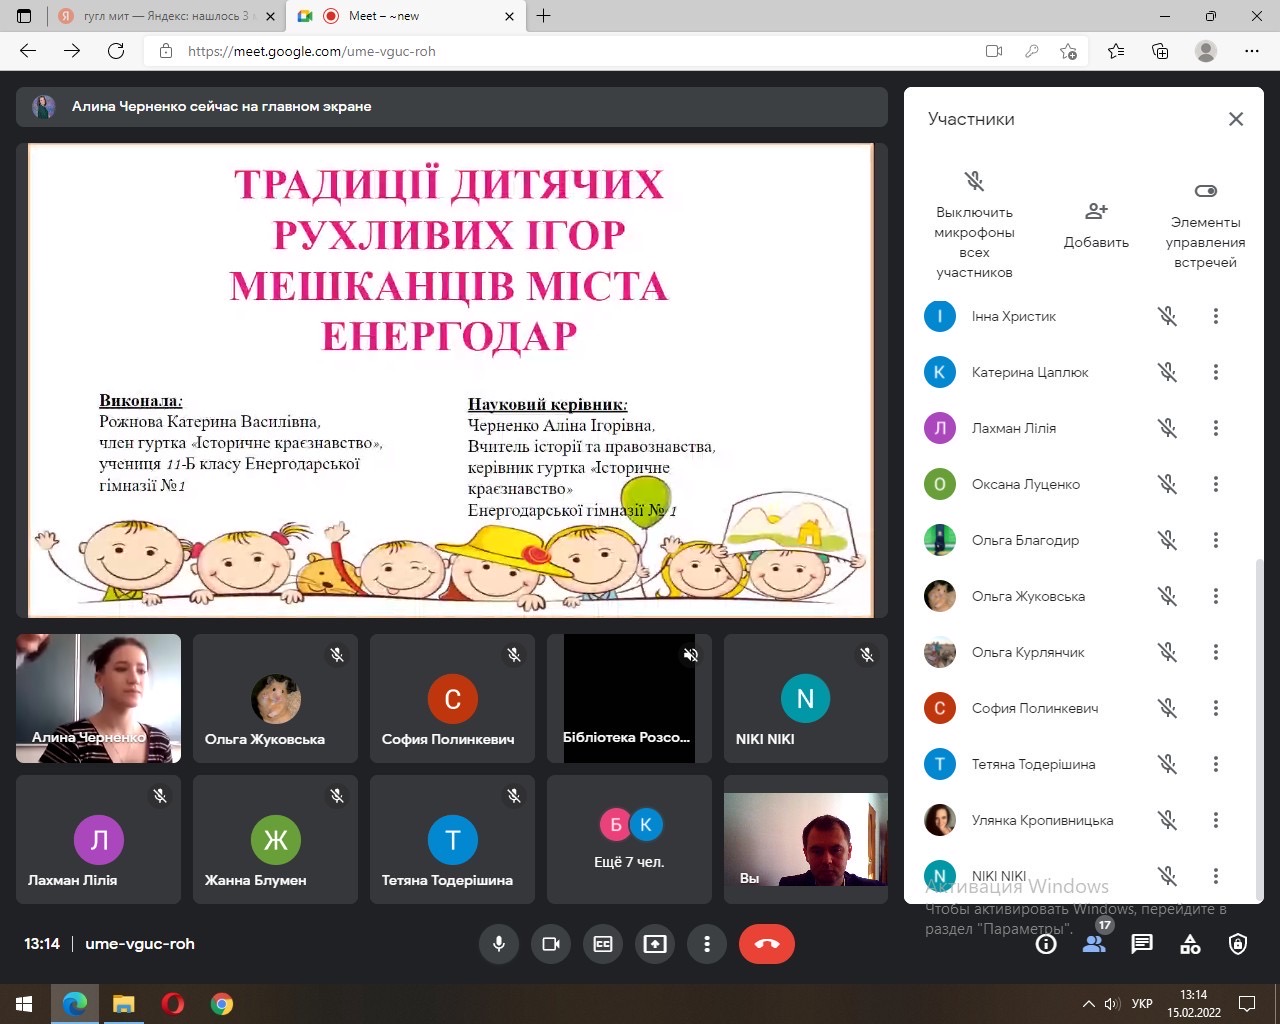Open the options menu for Інна Христик

(1216, 316)
